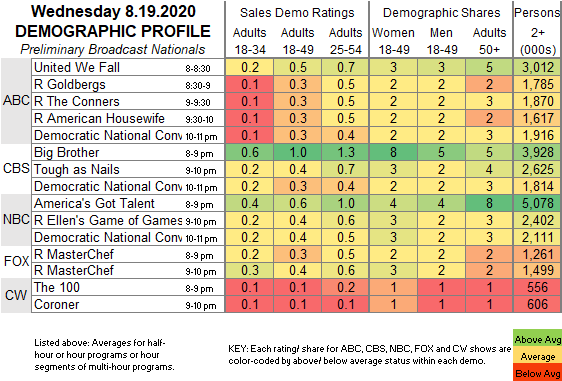Select the Big Brother program row

[296, 152]
